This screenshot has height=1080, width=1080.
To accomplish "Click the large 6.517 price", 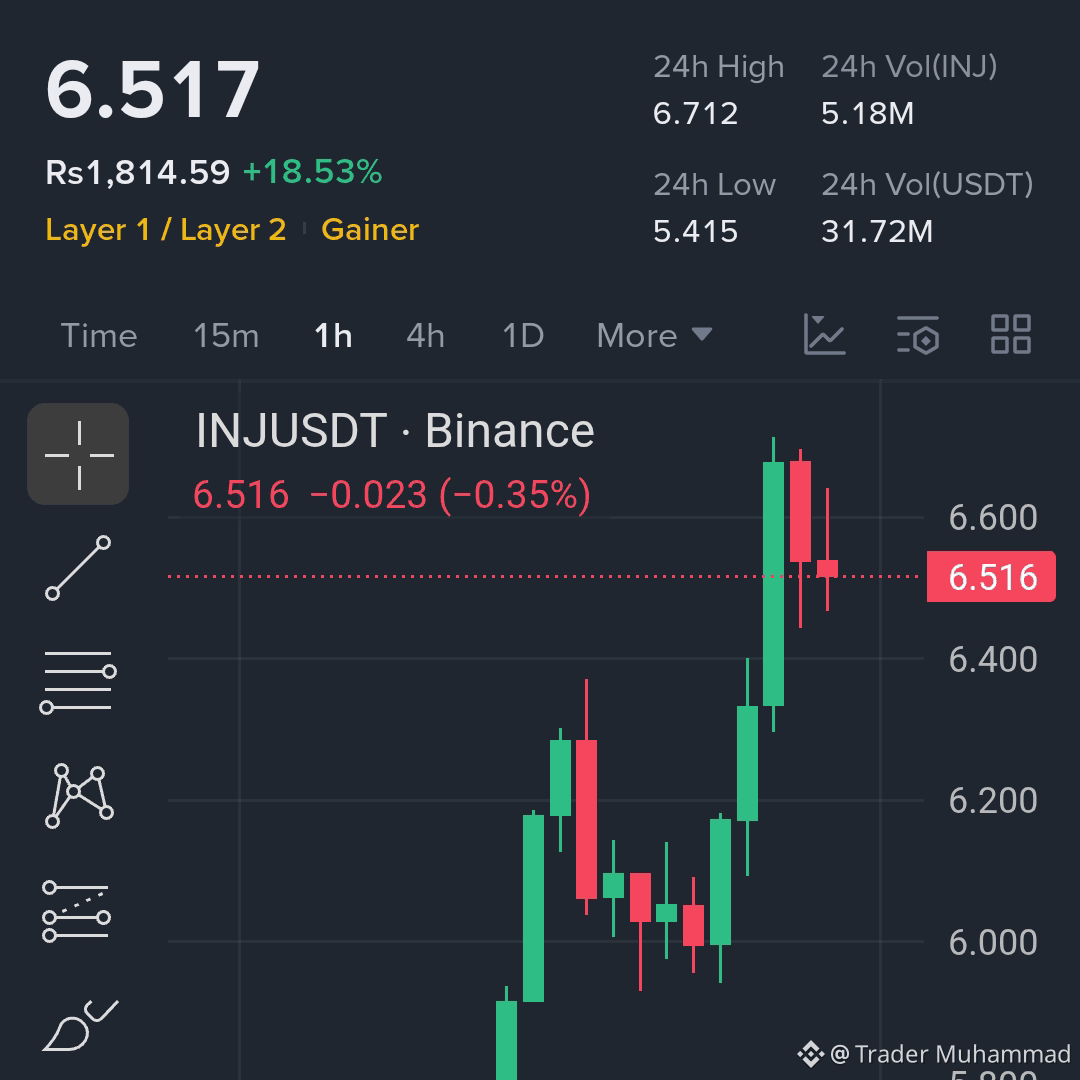I will point(152,90).
